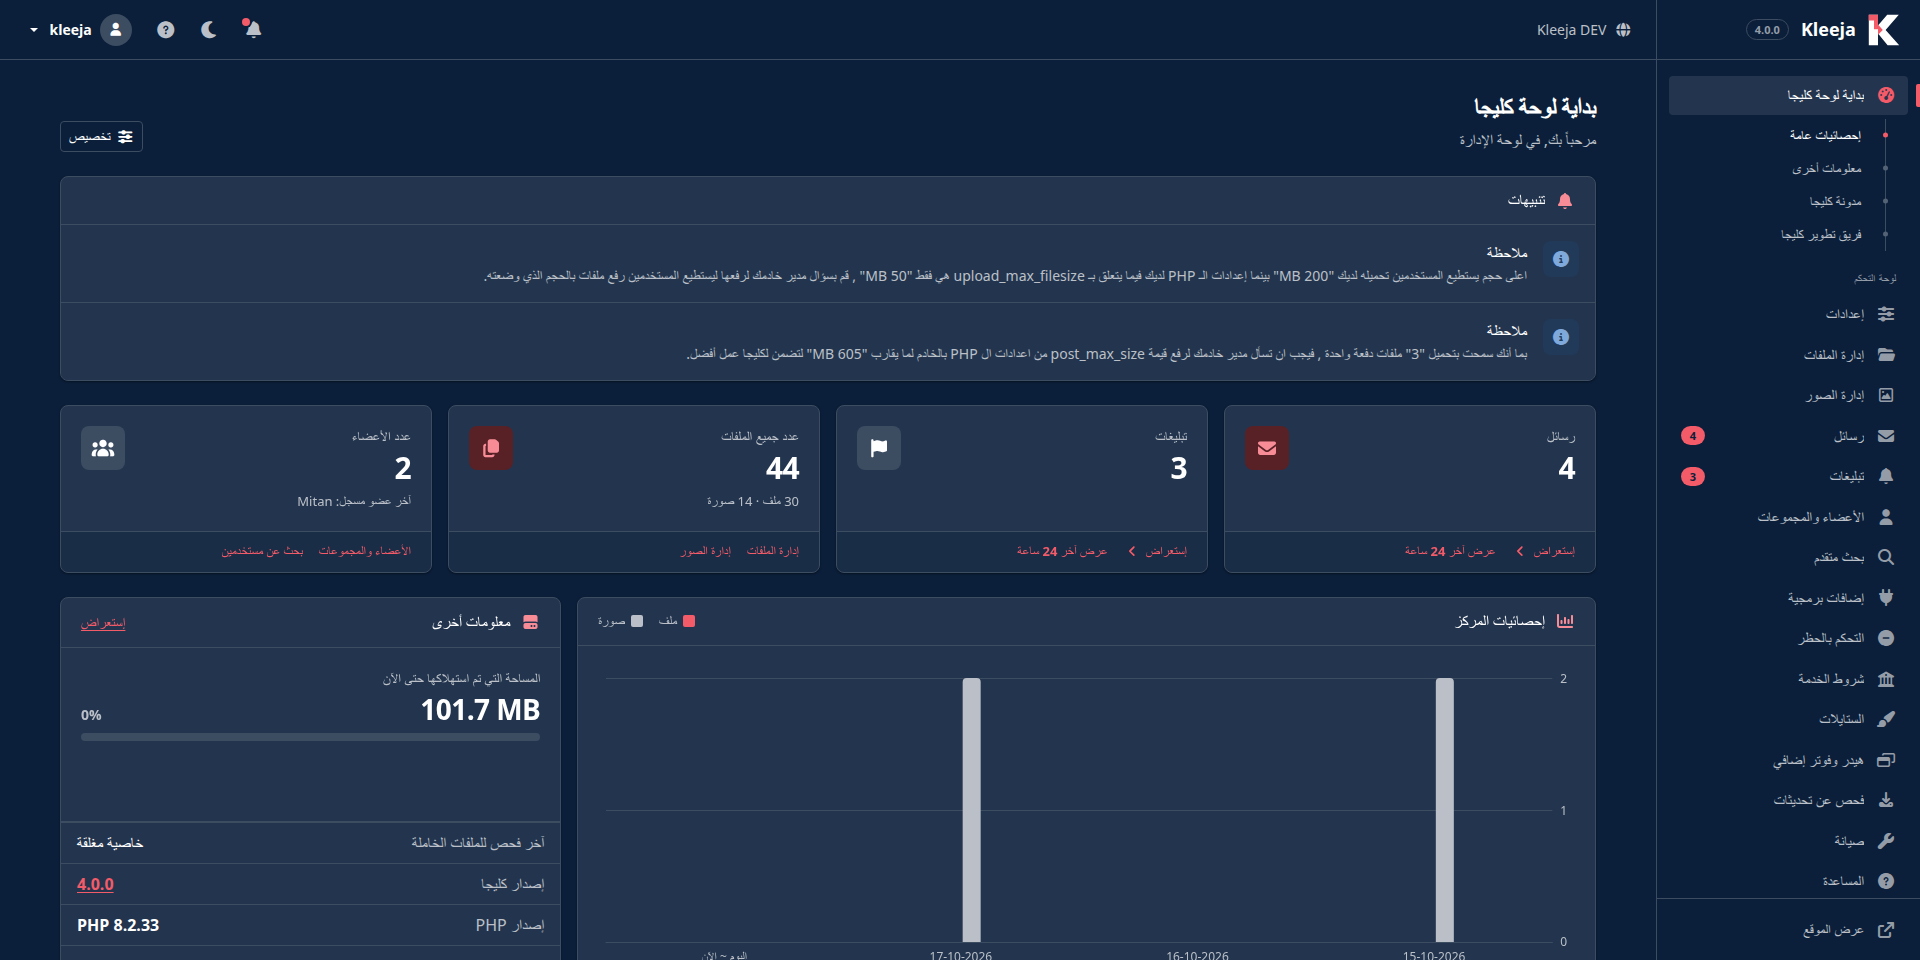Click the هيدر وفوتر إضافي icon in sidebar
1920x960 pixels.
click(x=1886, y=760)
